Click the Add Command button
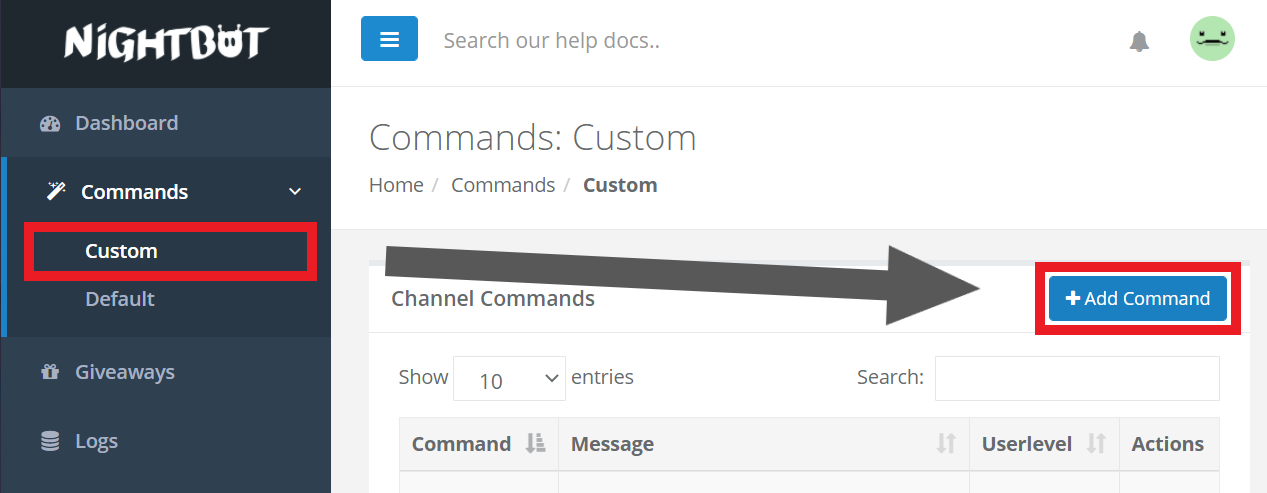 [1137, 299]
